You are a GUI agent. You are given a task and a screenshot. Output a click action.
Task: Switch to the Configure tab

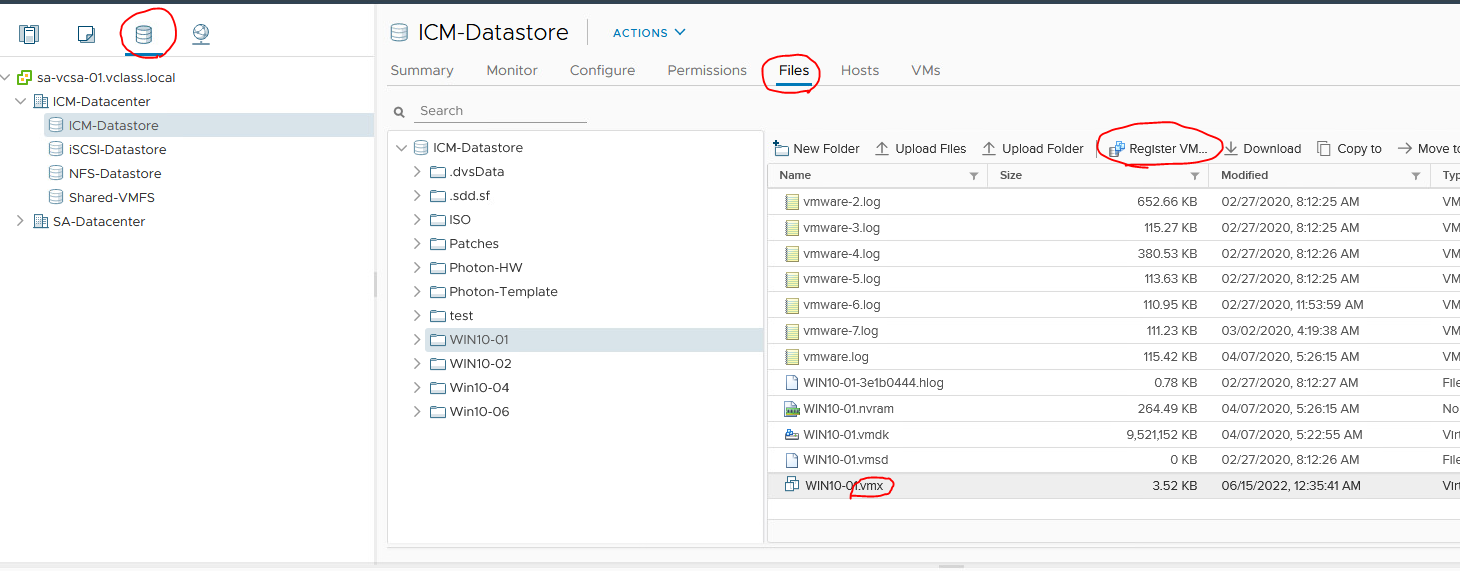602,70
